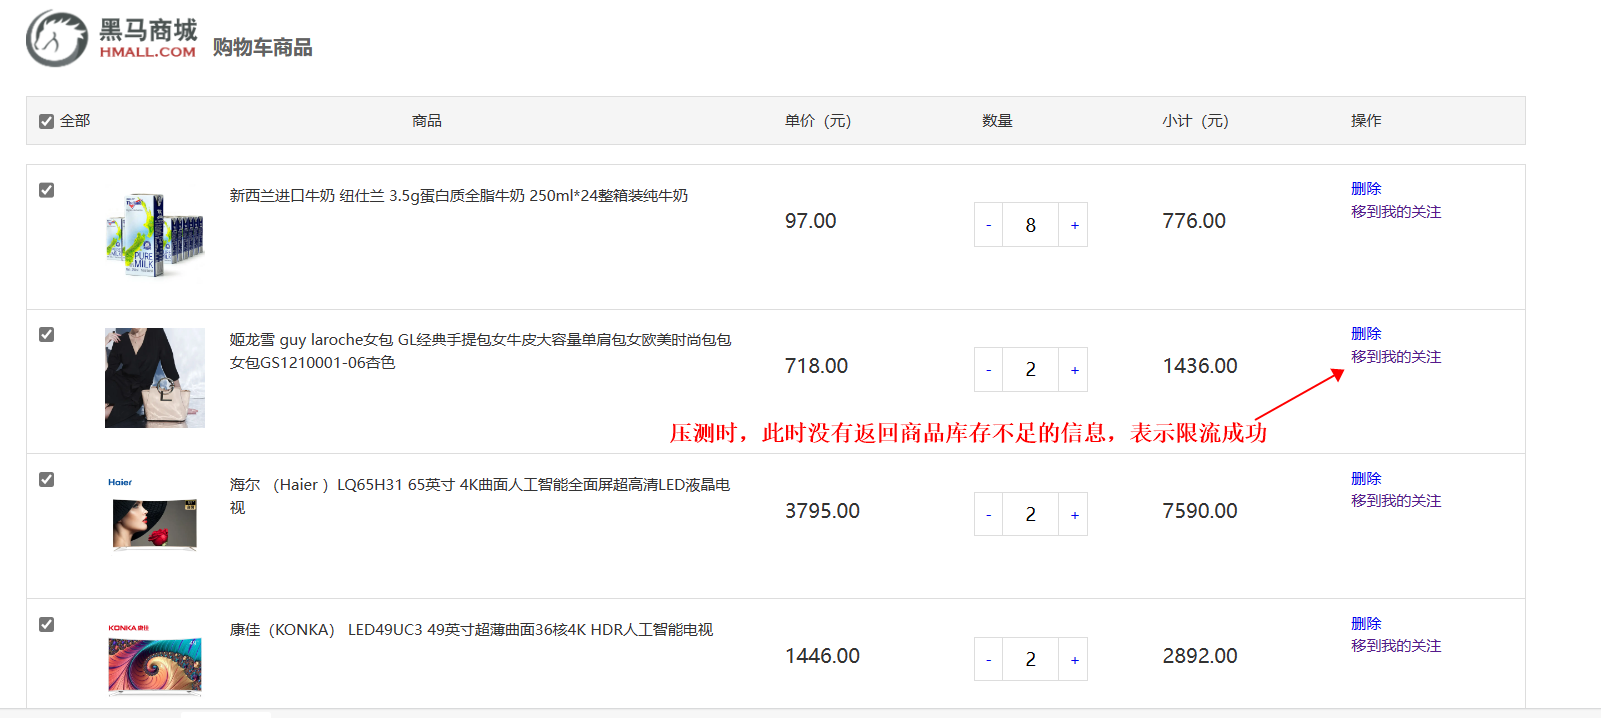Move handbag to favorites via 移到我的关注
Viewport: 1601px width, 718px height.
(x=1395, y=357)
